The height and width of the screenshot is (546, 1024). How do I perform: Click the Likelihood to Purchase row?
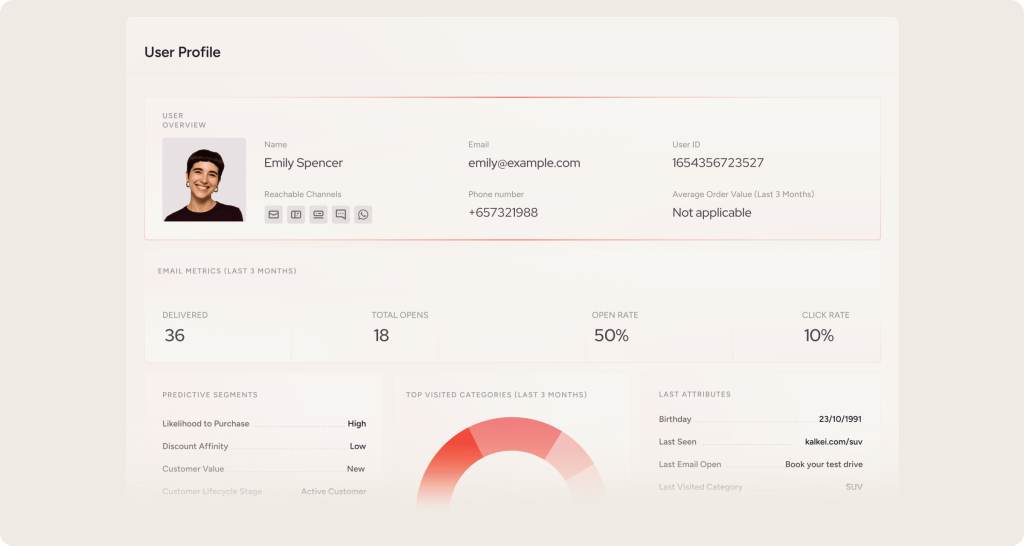pos(264,424)
